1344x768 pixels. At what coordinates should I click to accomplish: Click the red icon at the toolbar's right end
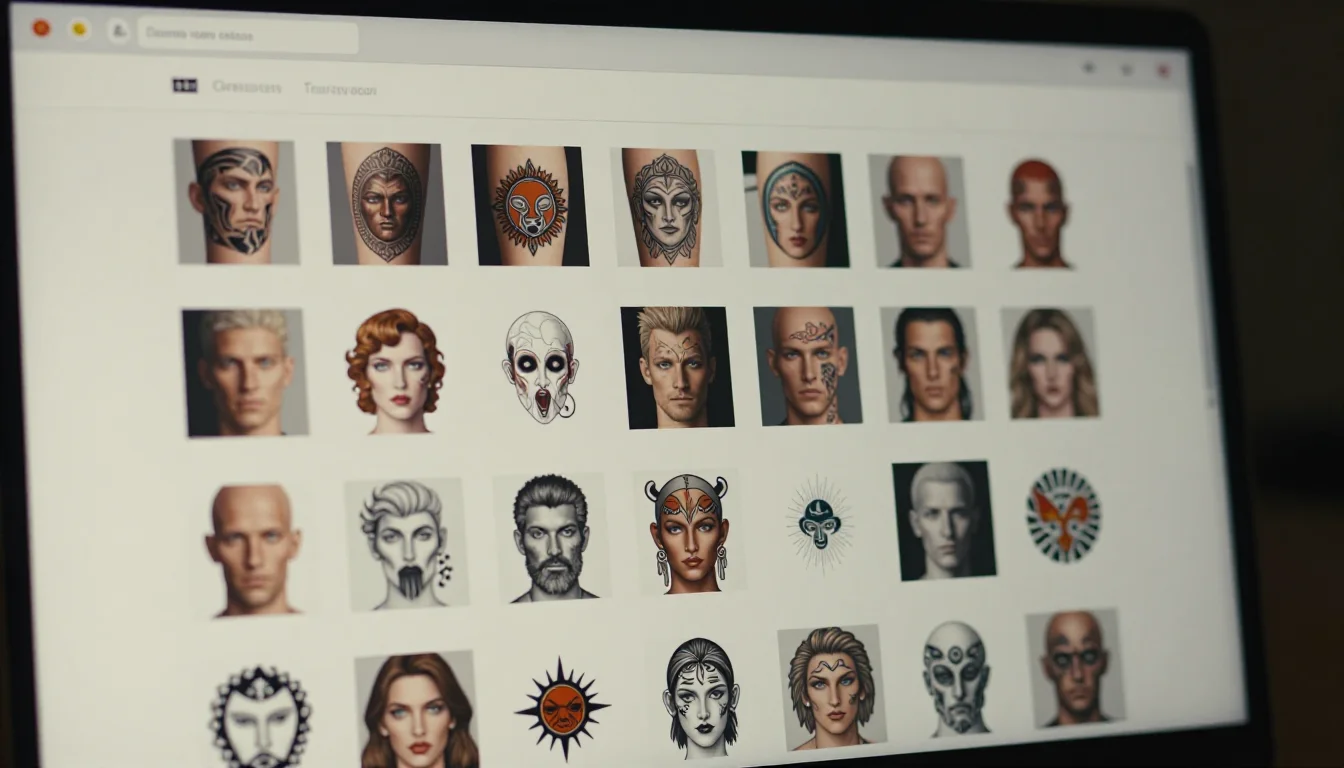point(1163,70)
